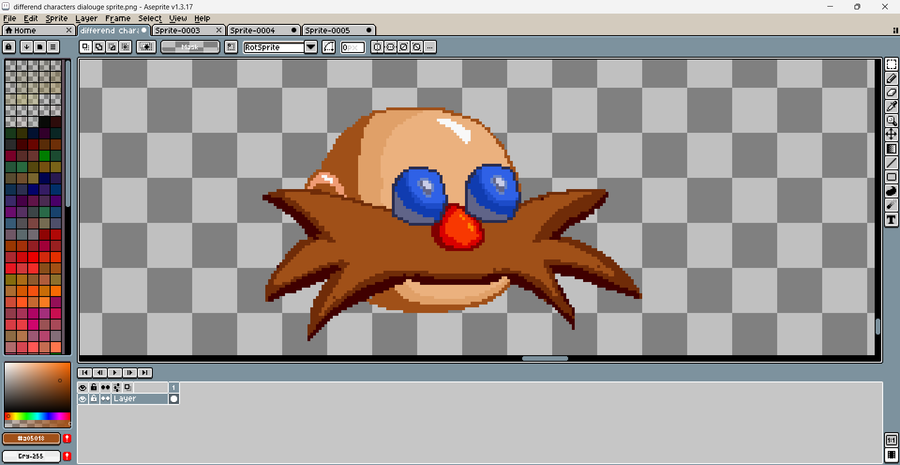Click the palette edit lock icon
Screen dimensions: 900x465
click(9, 47)
